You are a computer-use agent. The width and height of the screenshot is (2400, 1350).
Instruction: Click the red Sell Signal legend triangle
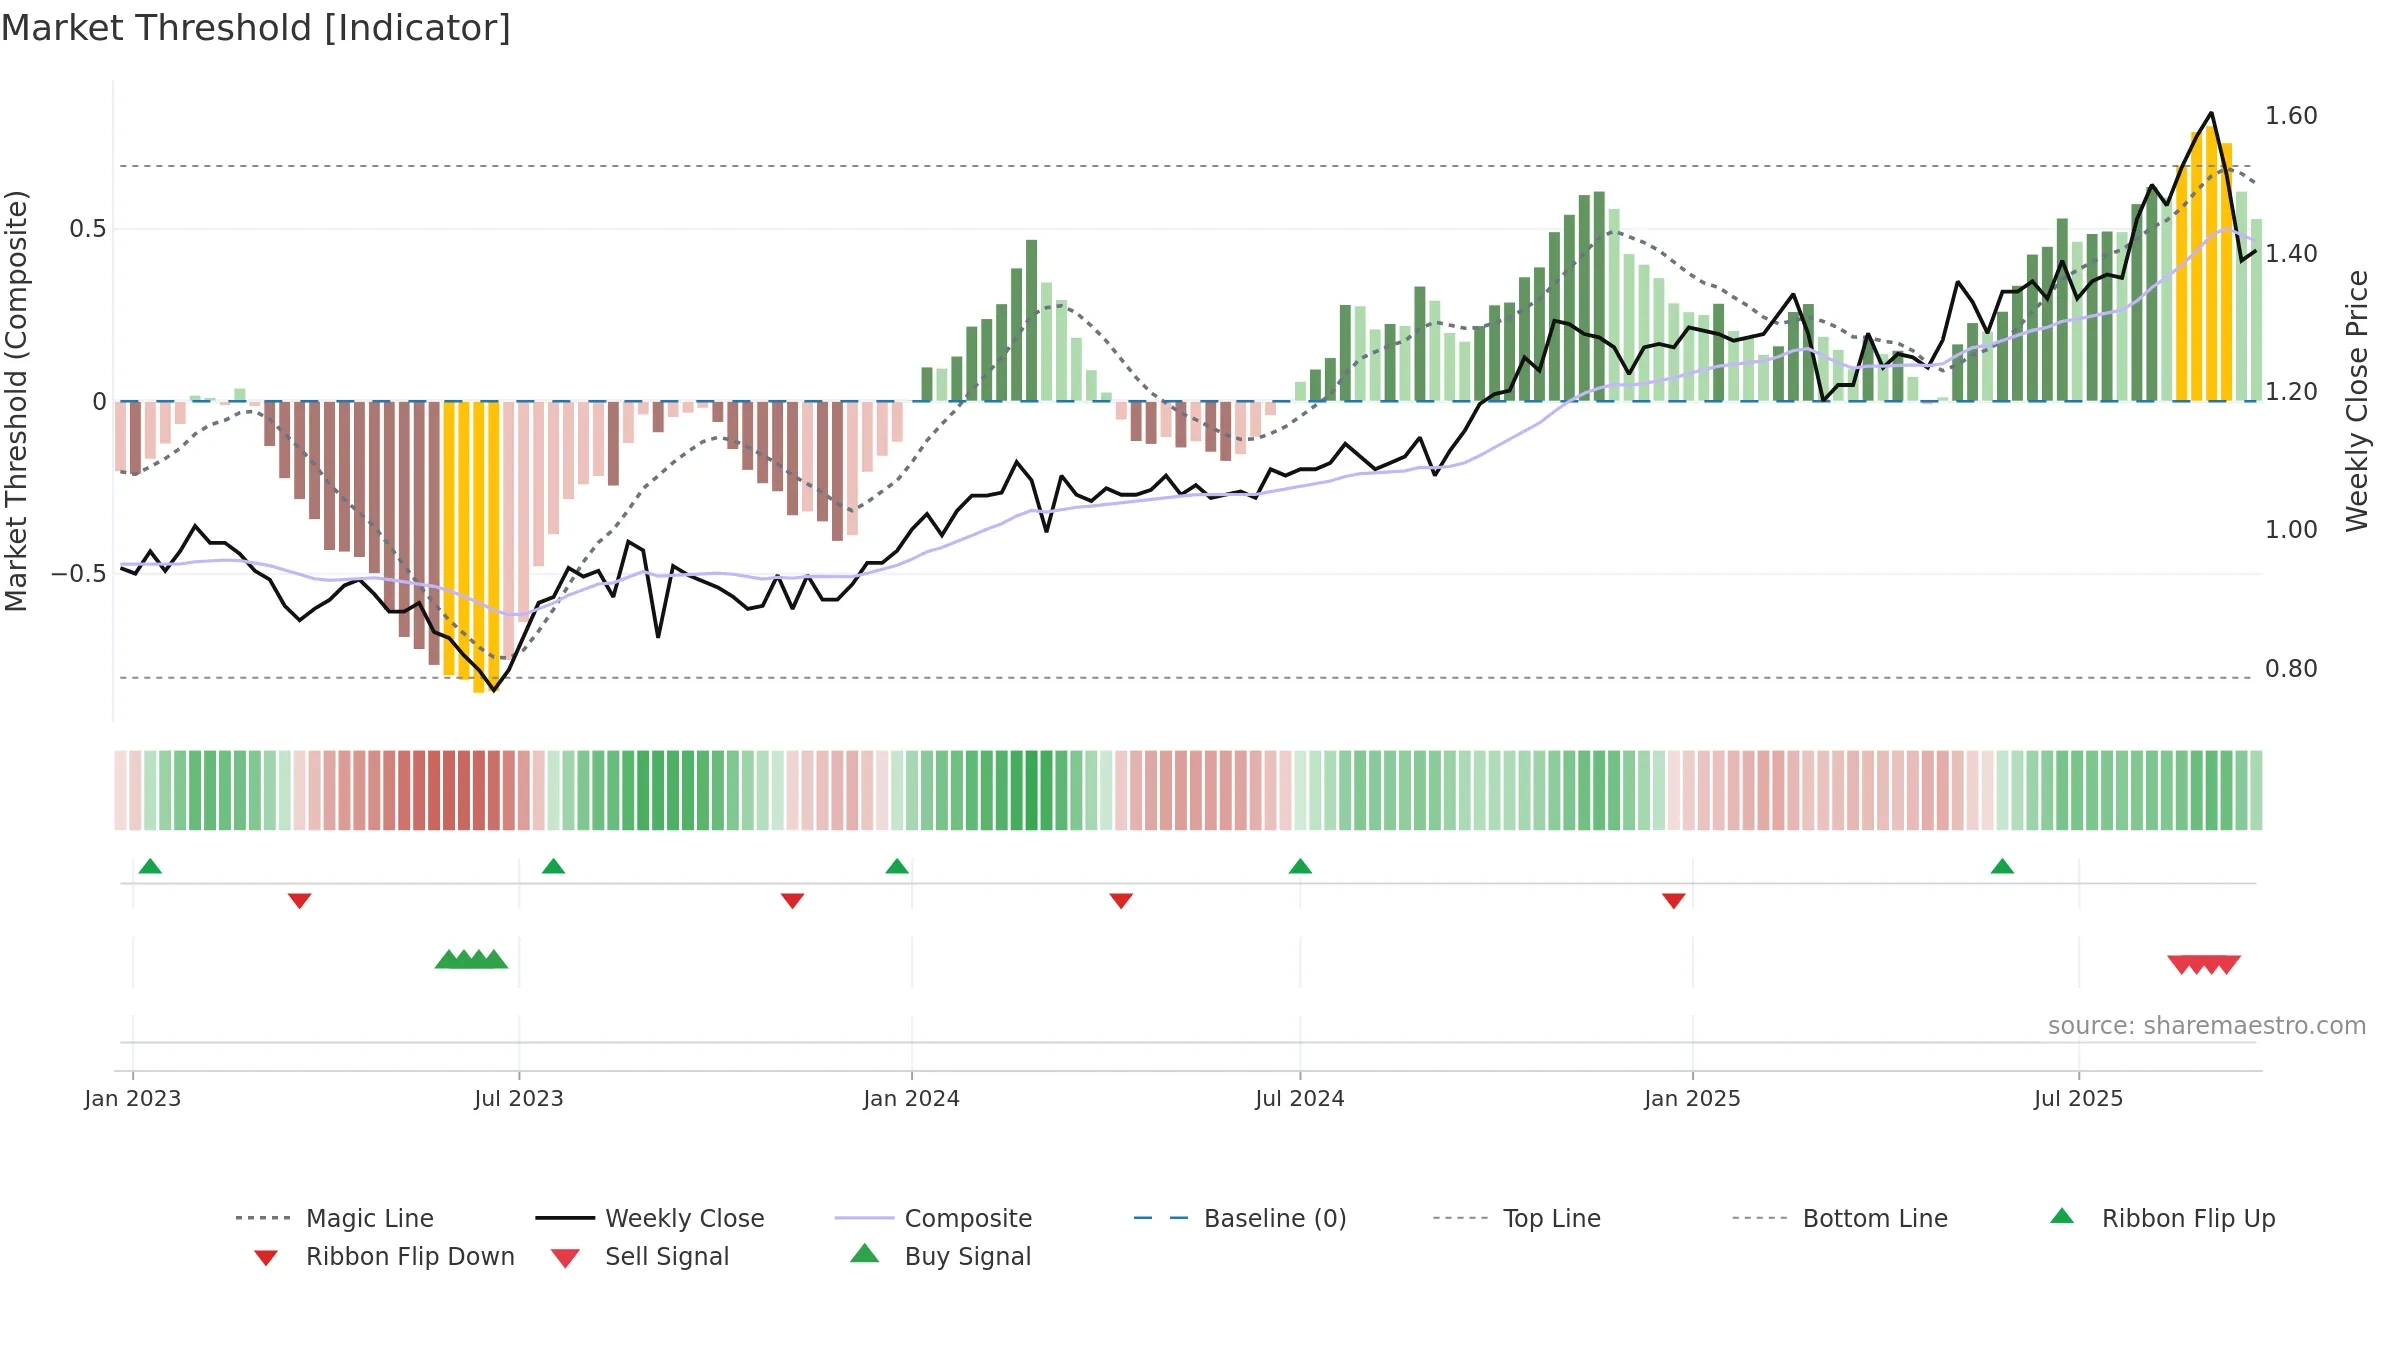click(565, 1258)
